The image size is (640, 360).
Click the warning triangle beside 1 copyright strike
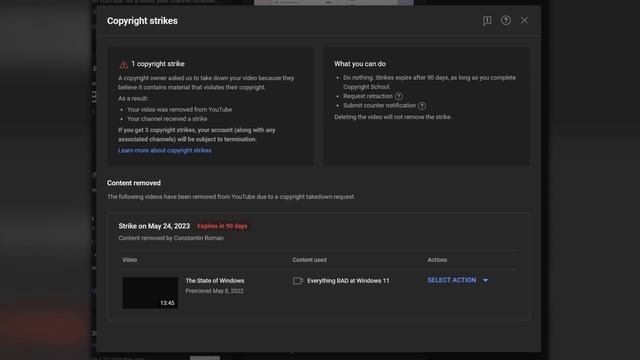coord(124,64)
